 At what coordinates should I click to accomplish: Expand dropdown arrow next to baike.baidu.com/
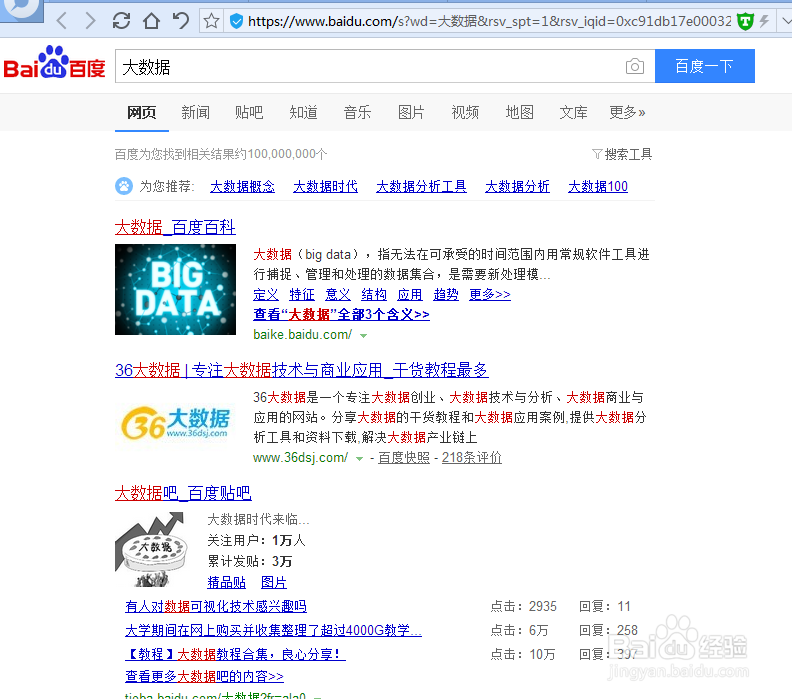(363, 335)
